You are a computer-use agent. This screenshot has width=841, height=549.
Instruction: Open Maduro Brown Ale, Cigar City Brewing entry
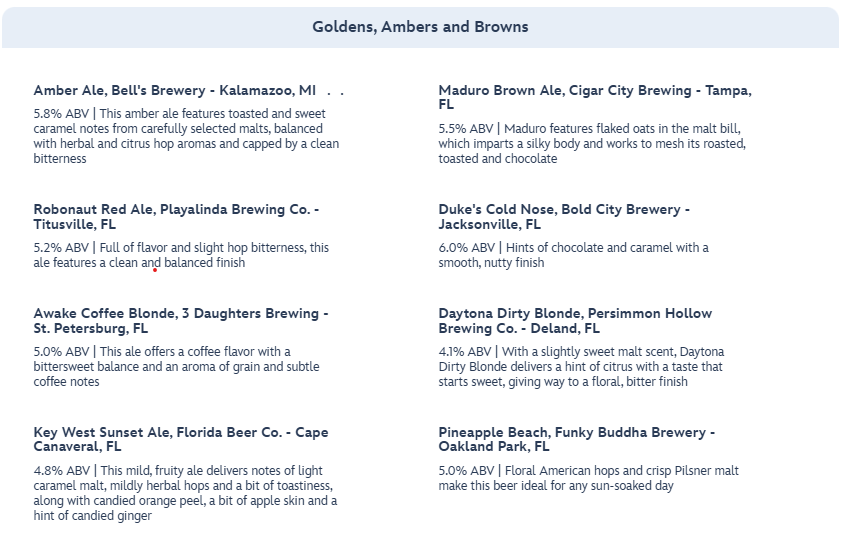click(x=594, y=97)
